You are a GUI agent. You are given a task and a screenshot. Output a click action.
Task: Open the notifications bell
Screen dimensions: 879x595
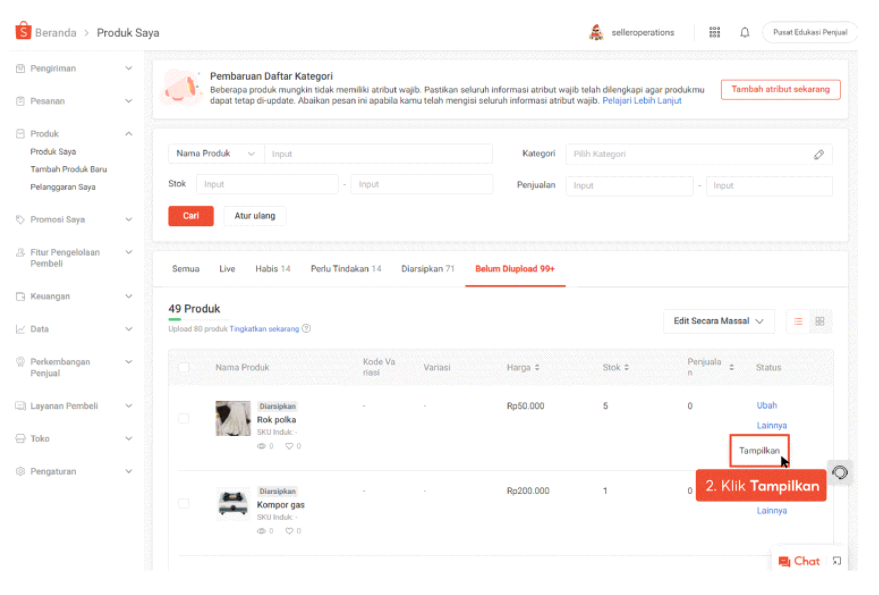click(x=744, y=33)
